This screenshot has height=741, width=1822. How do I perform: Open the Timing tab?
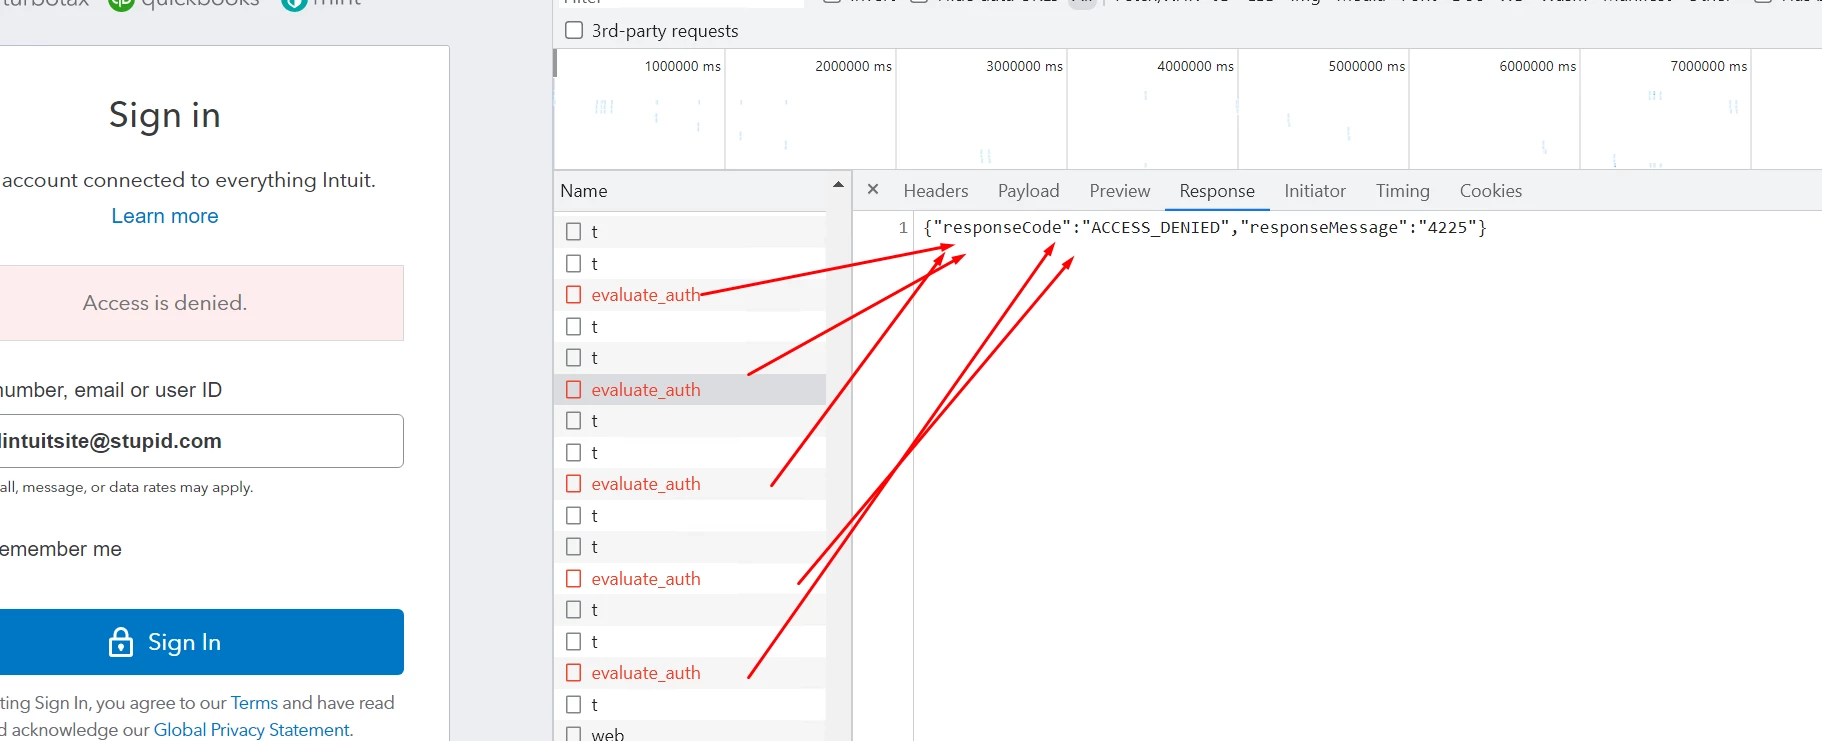tap(1403, 190)
